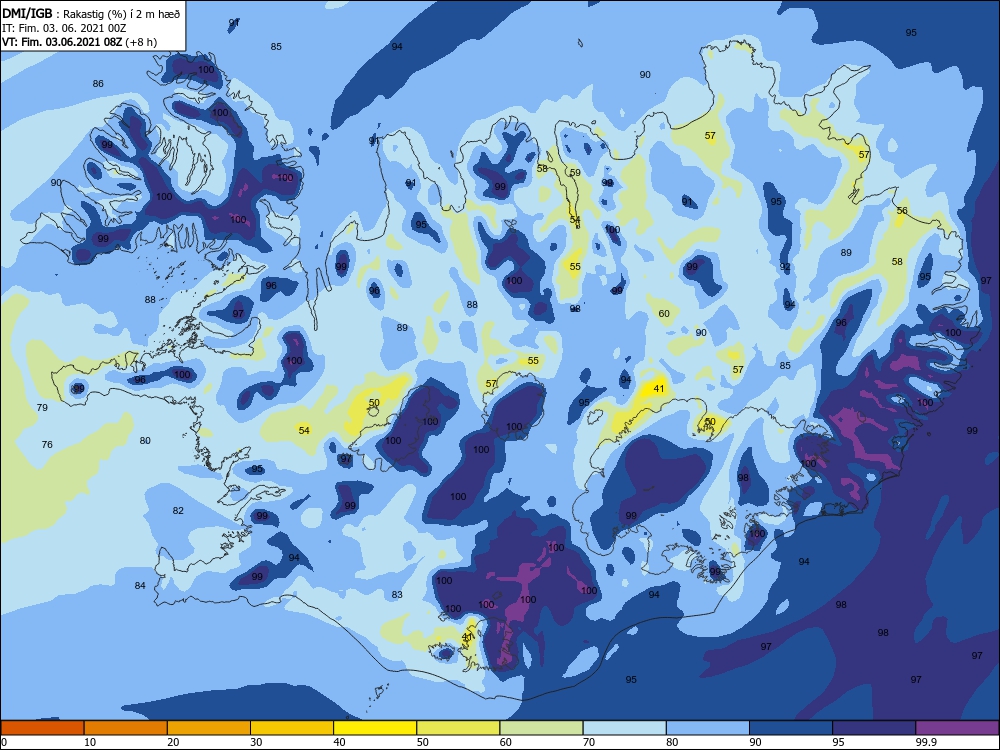1000x750 pixels.
Task: Click the map value '83' in south Iceland
Action: click(397, 594)
